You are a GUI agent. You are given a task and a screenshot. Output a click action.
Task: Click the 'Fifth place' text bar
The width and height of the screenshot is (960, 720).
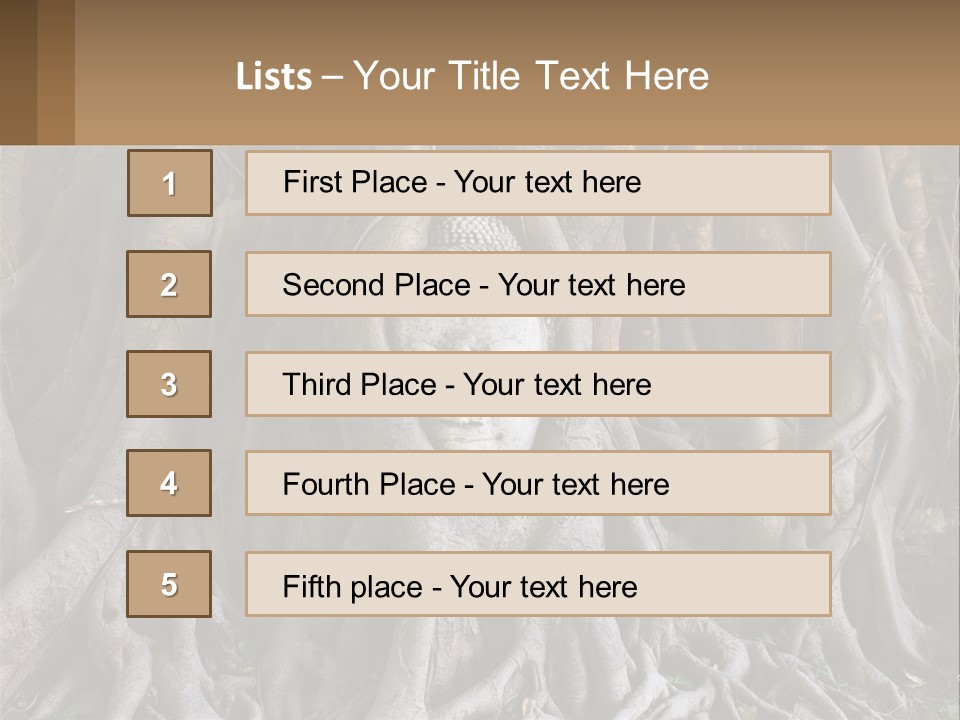[538, 584]
